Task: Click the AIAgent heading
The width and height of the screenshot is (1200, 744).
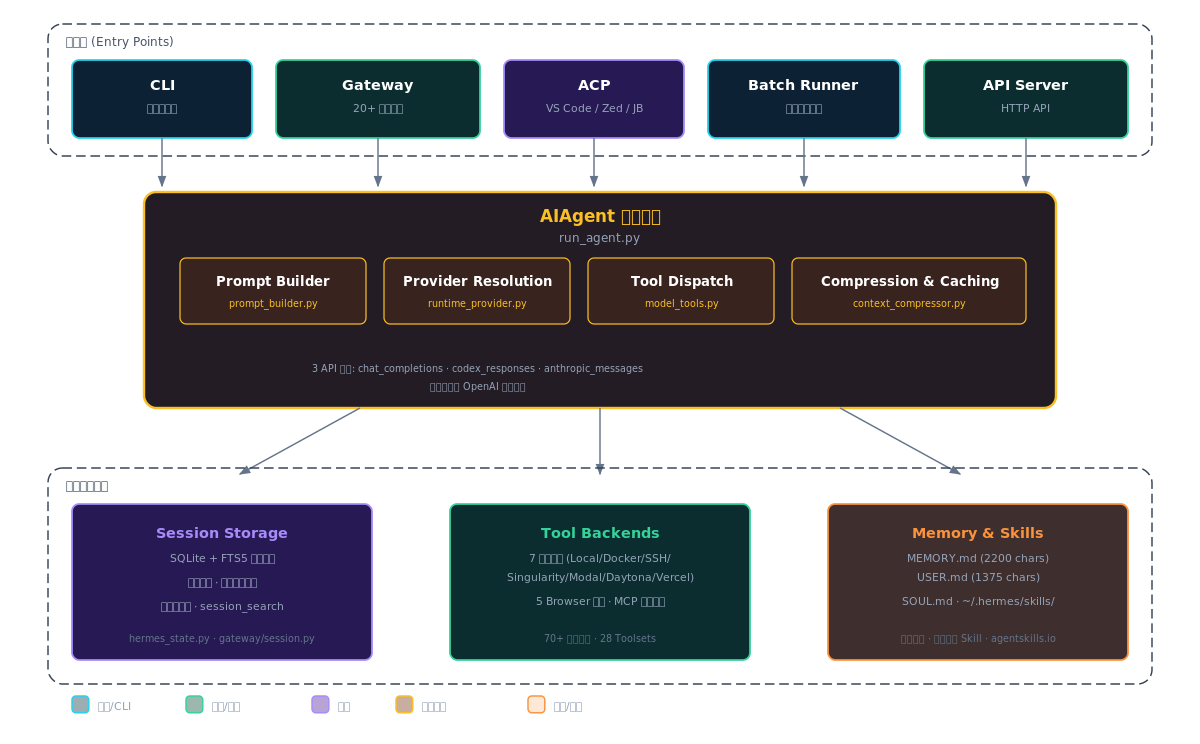Action: [600, 216]
